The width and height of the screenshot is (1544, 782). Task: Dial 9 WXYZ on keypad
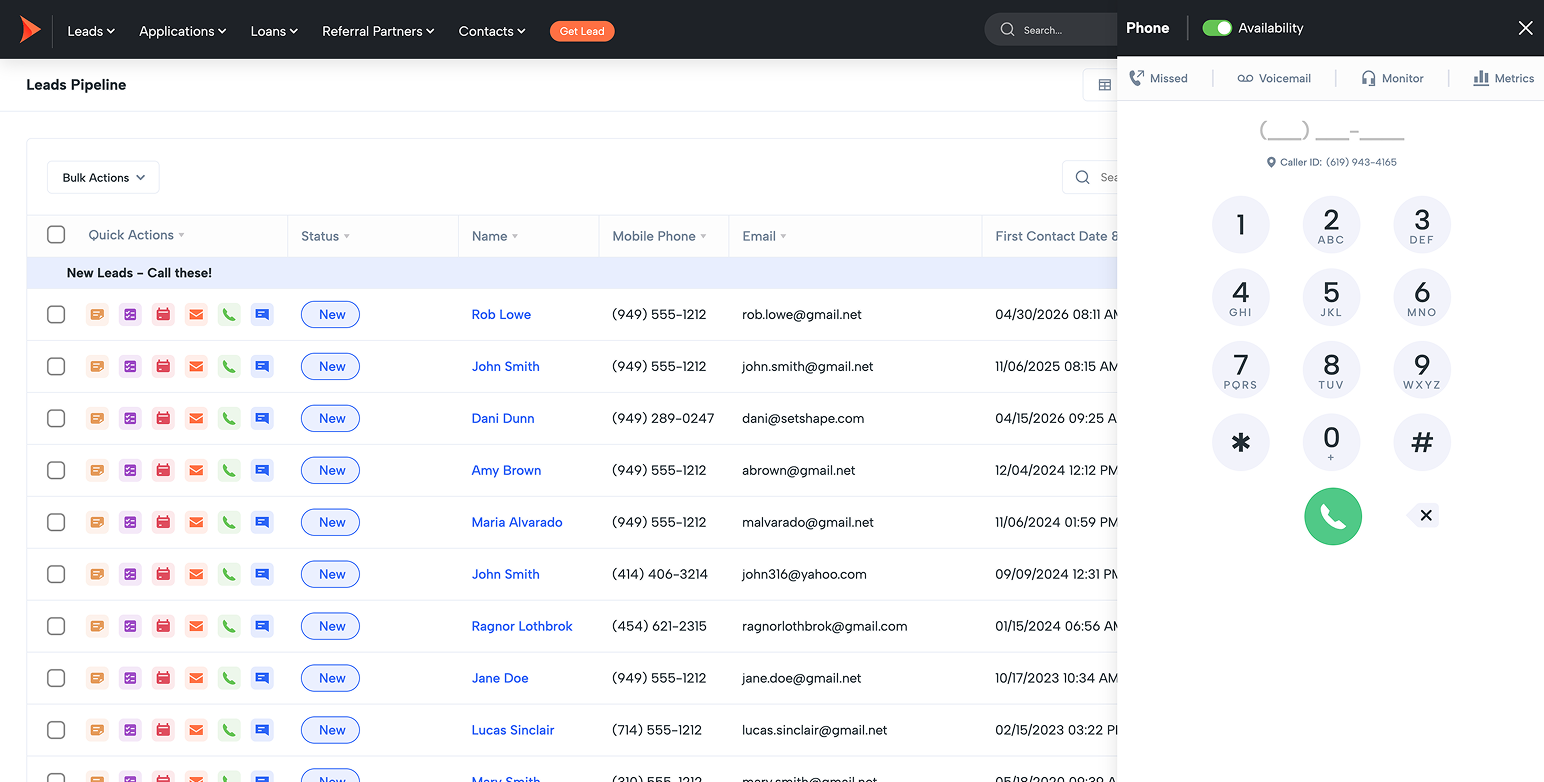(x=1422, y=370)
